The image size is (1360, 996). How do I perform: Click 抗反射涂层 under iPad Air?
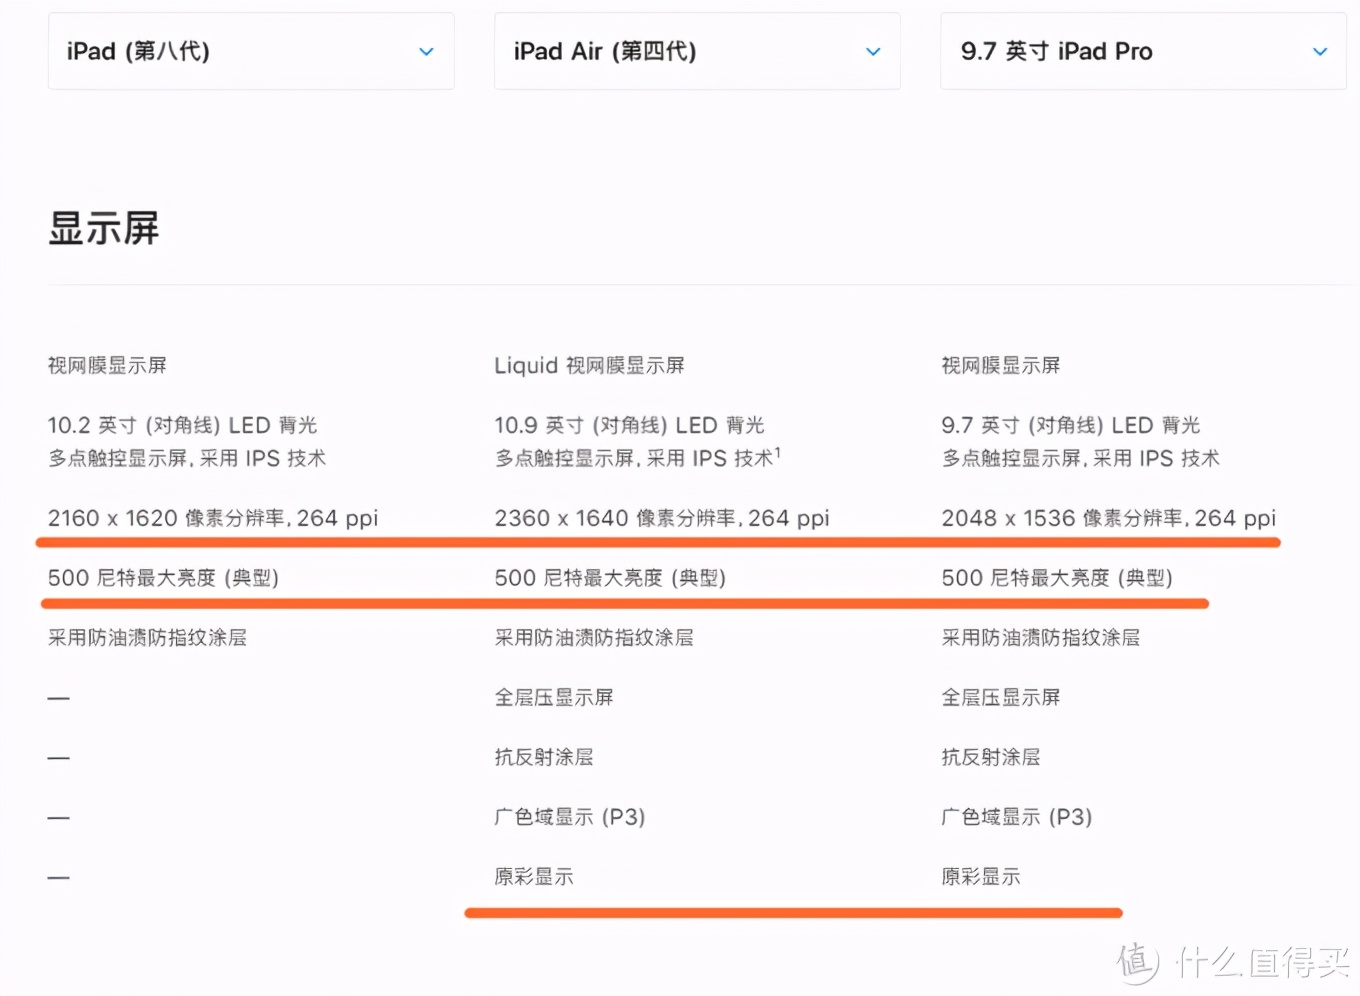coord(544,757)
